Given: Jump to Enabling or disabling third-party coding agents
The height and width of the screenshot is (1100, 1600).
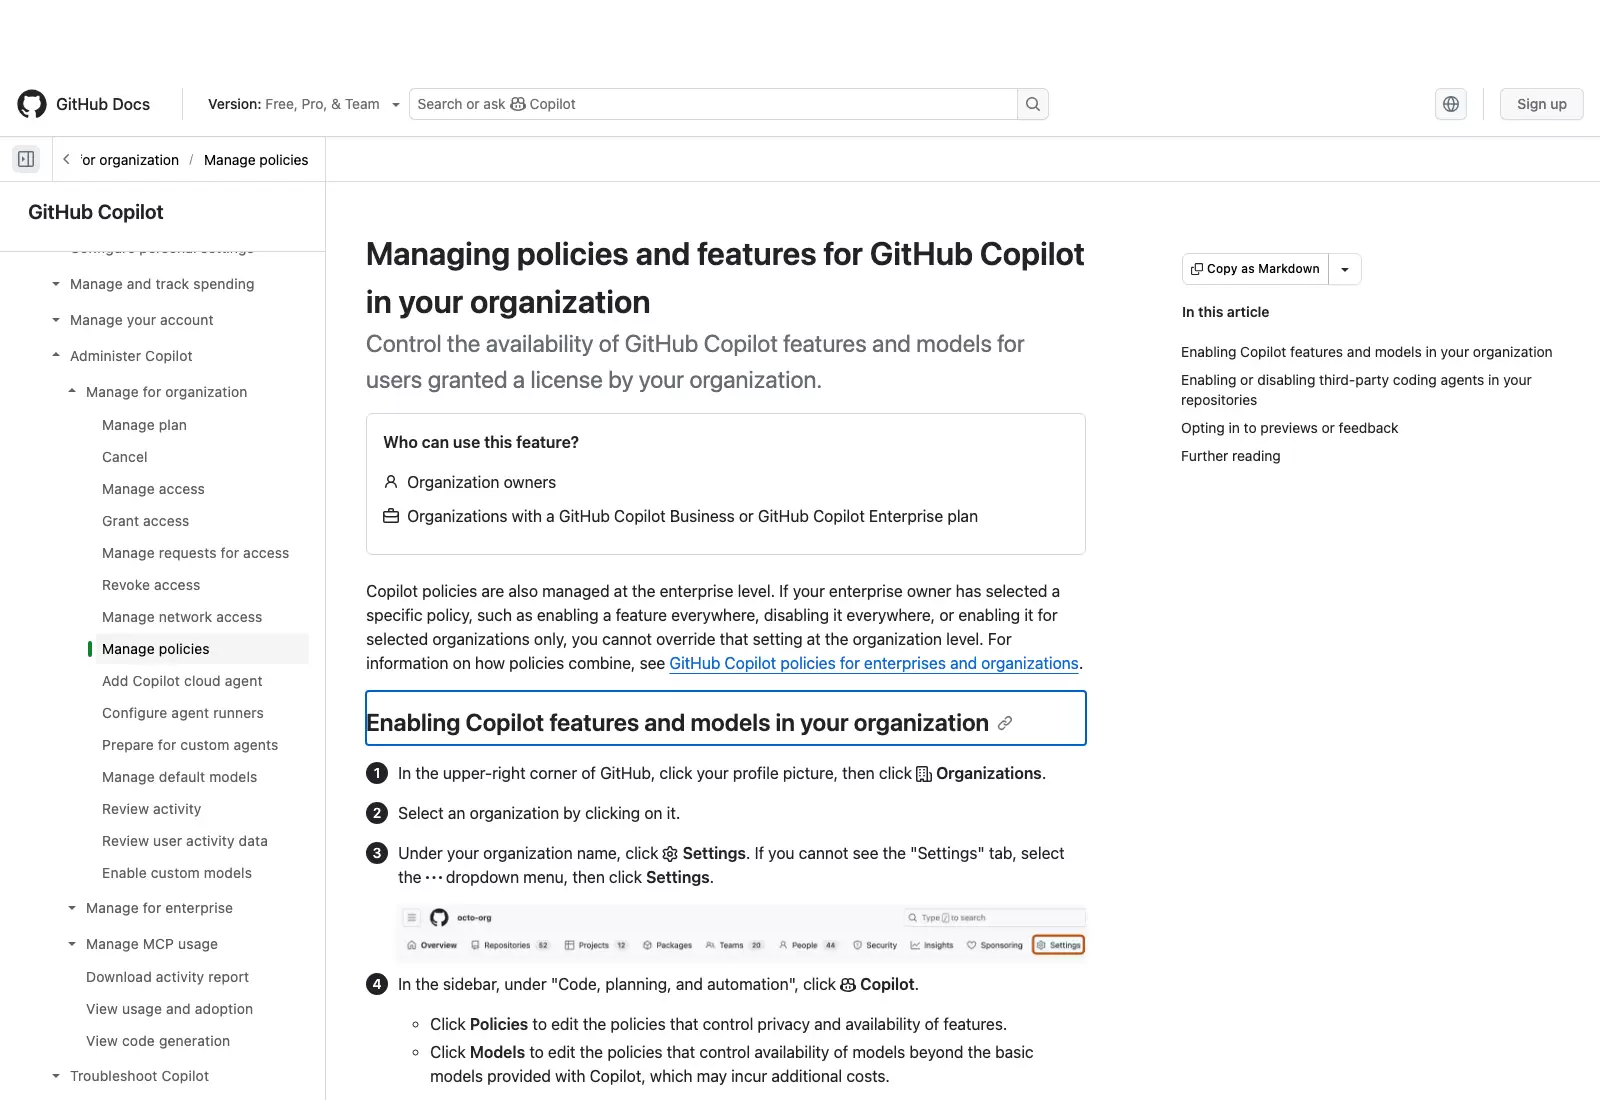Looking at the screenshot, I should (x=1356, y=390).
